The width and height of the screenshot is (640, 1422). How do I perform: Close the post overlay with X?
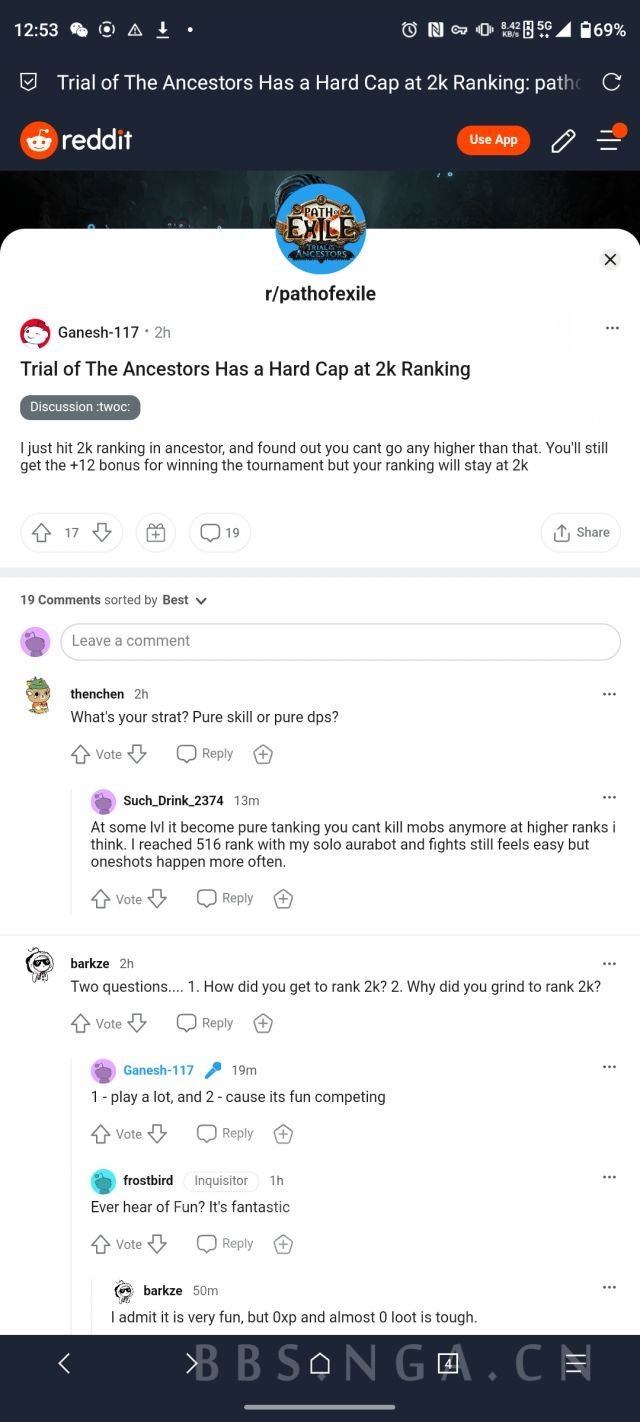coord(610,260)
